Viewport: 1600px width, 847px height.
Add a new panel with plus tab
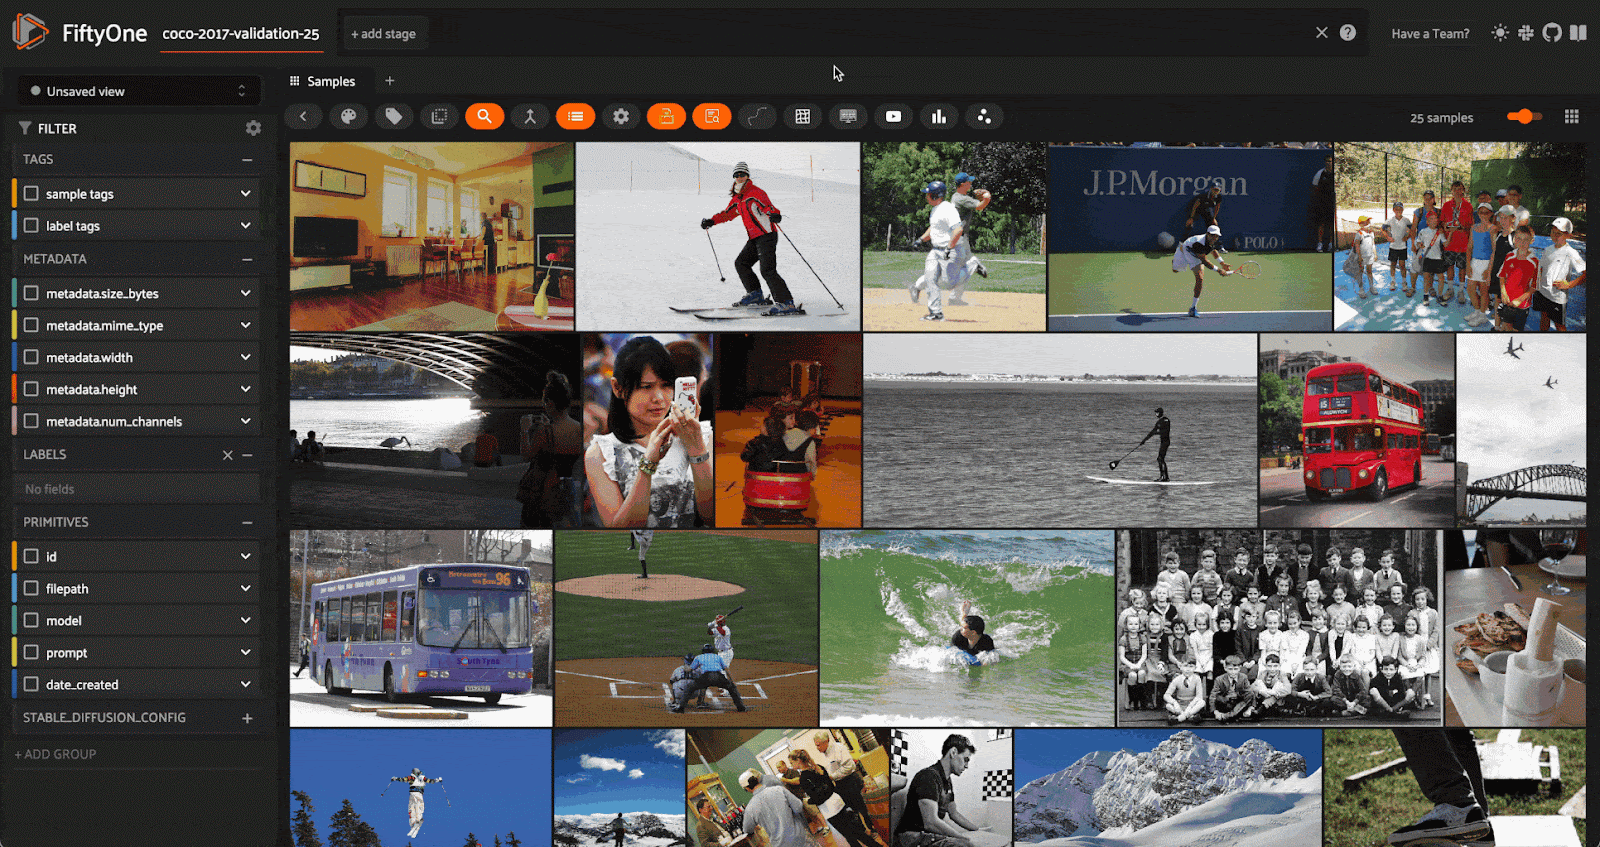tap(390, 81)
